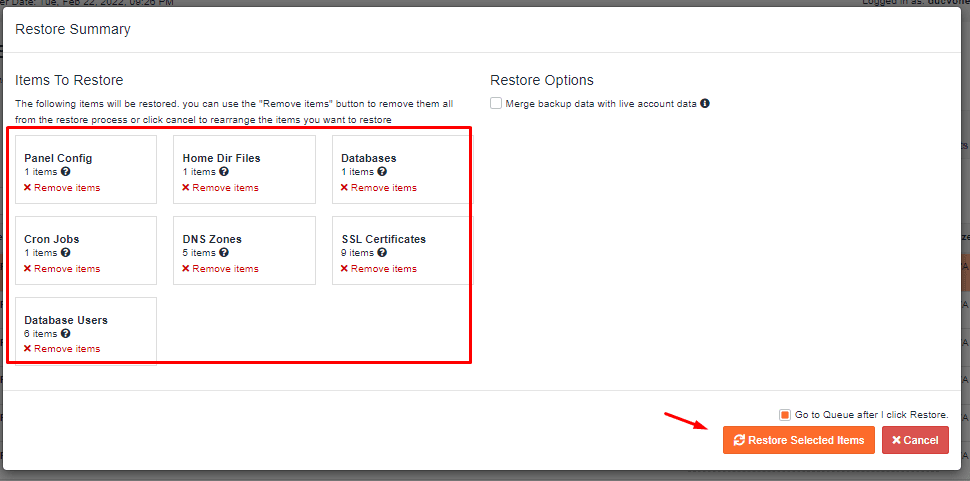Remove items from SSL Certificates

378,269
